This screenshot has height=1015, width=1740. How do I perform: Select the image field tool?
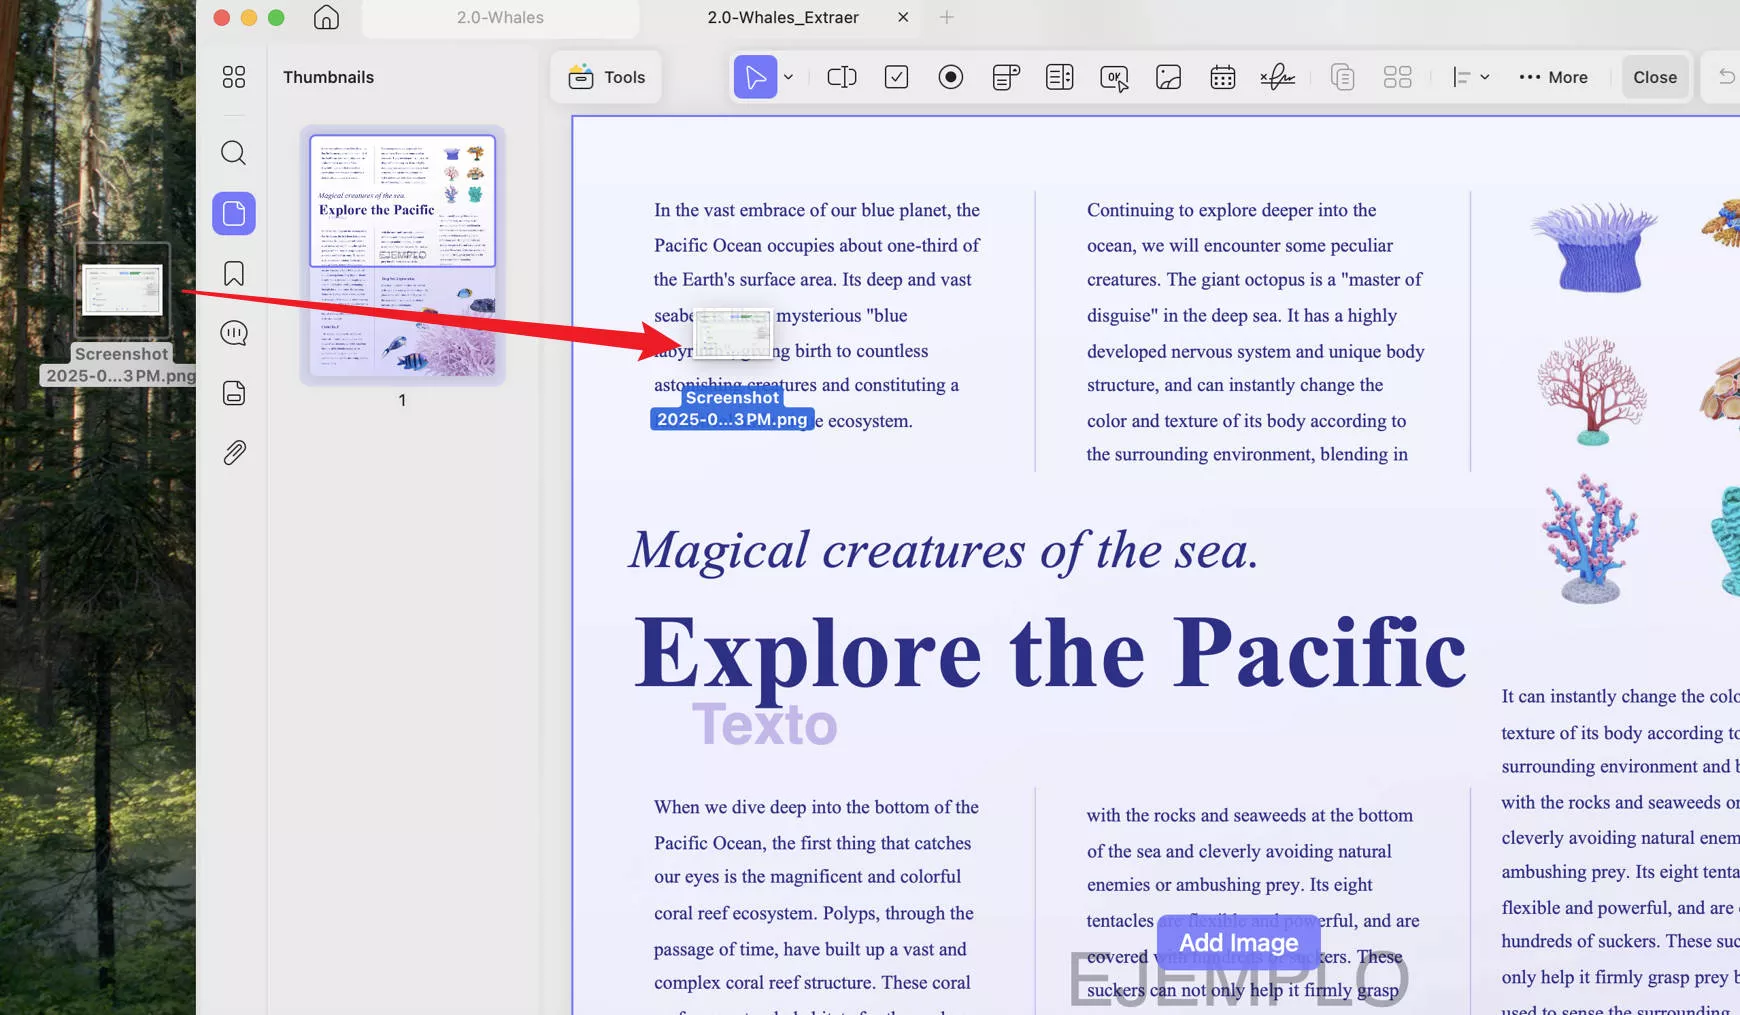(x=1168, y=77)
